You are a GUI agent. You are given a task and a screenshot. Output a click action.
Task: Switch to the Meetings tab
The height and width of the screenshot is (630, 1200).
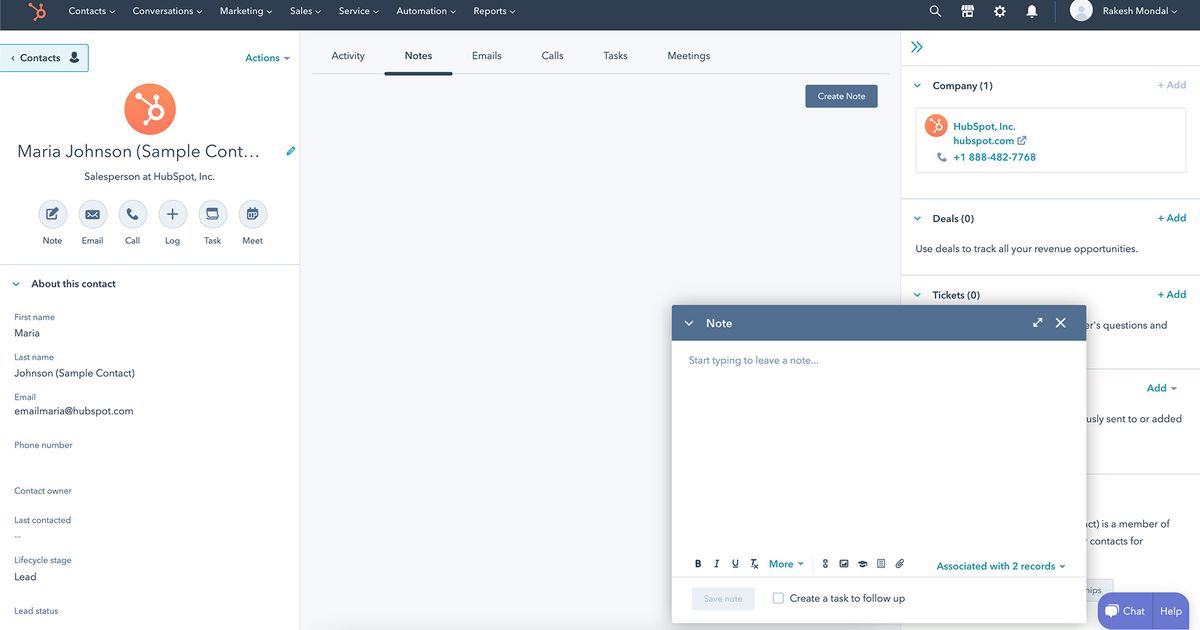coord(689,56)
